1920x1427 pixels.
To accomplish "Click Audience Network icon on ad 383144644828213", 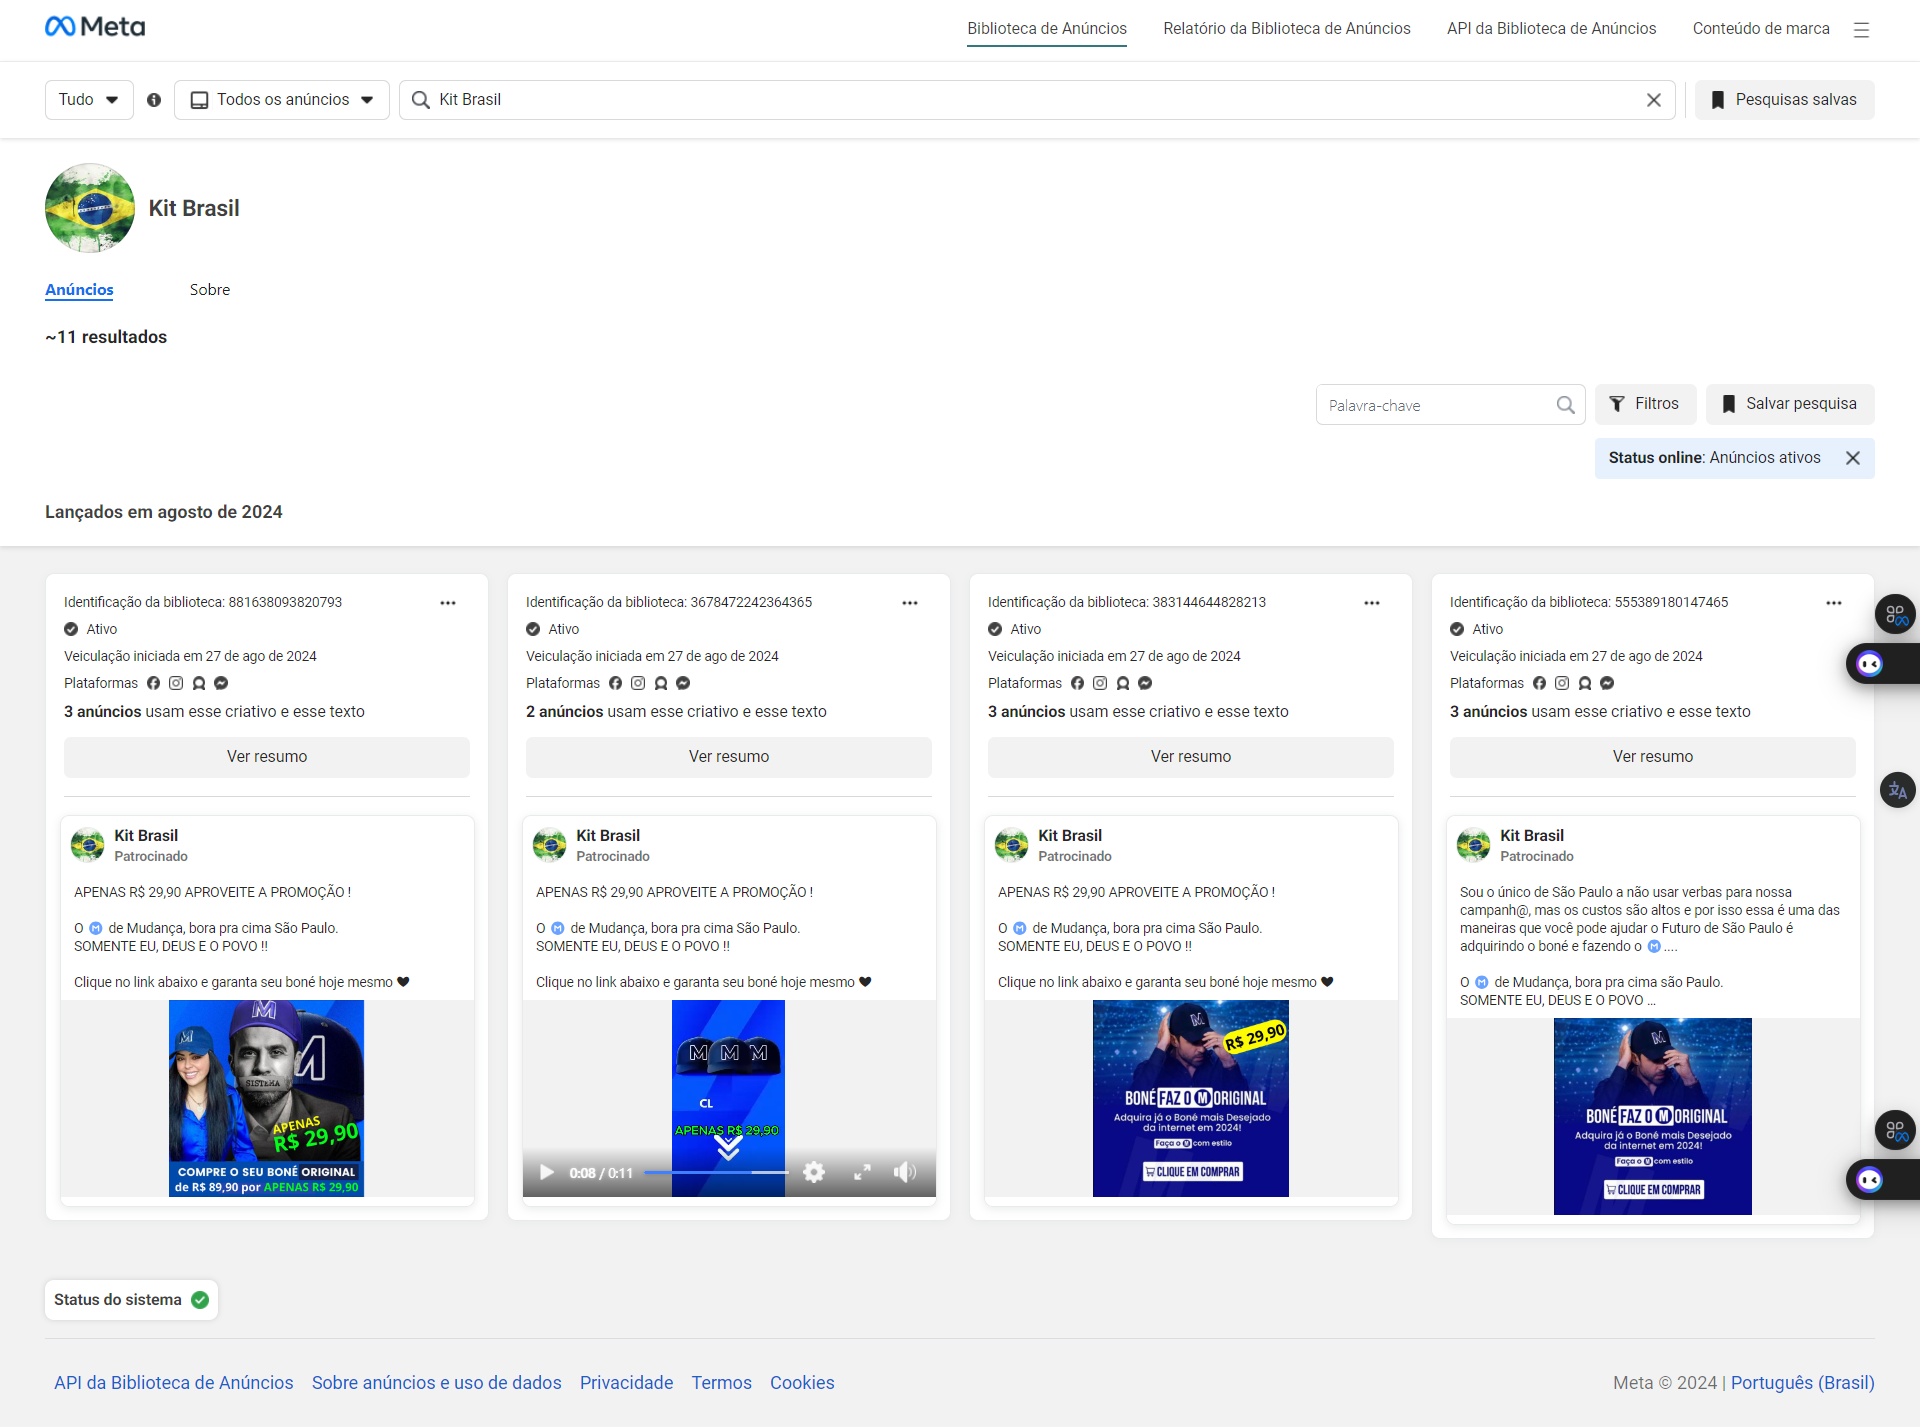I will pos(1123,683).
